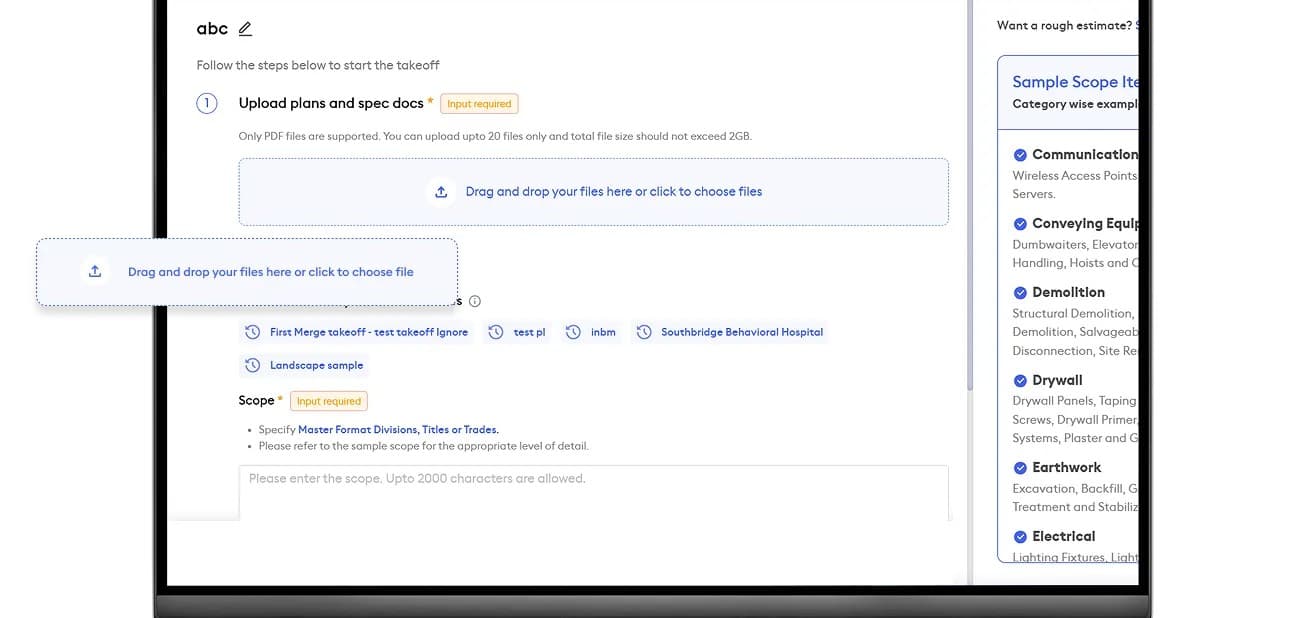
Task: Toggle the Communication category checkmark
Action: click(x=1020, y=155)
